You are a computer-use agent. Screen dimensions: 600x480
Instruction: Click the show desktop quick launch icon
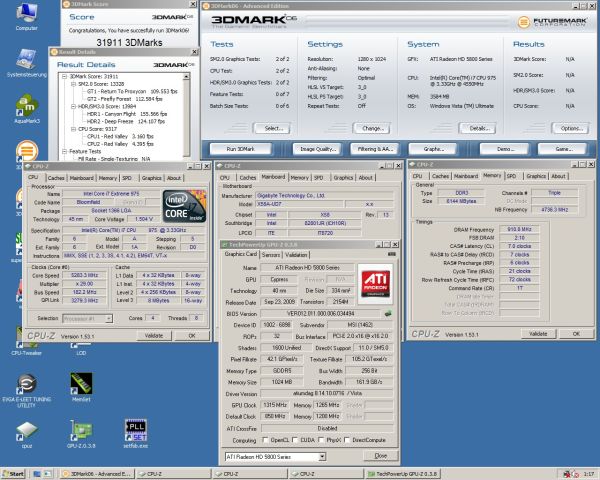[x=37, y=474]
